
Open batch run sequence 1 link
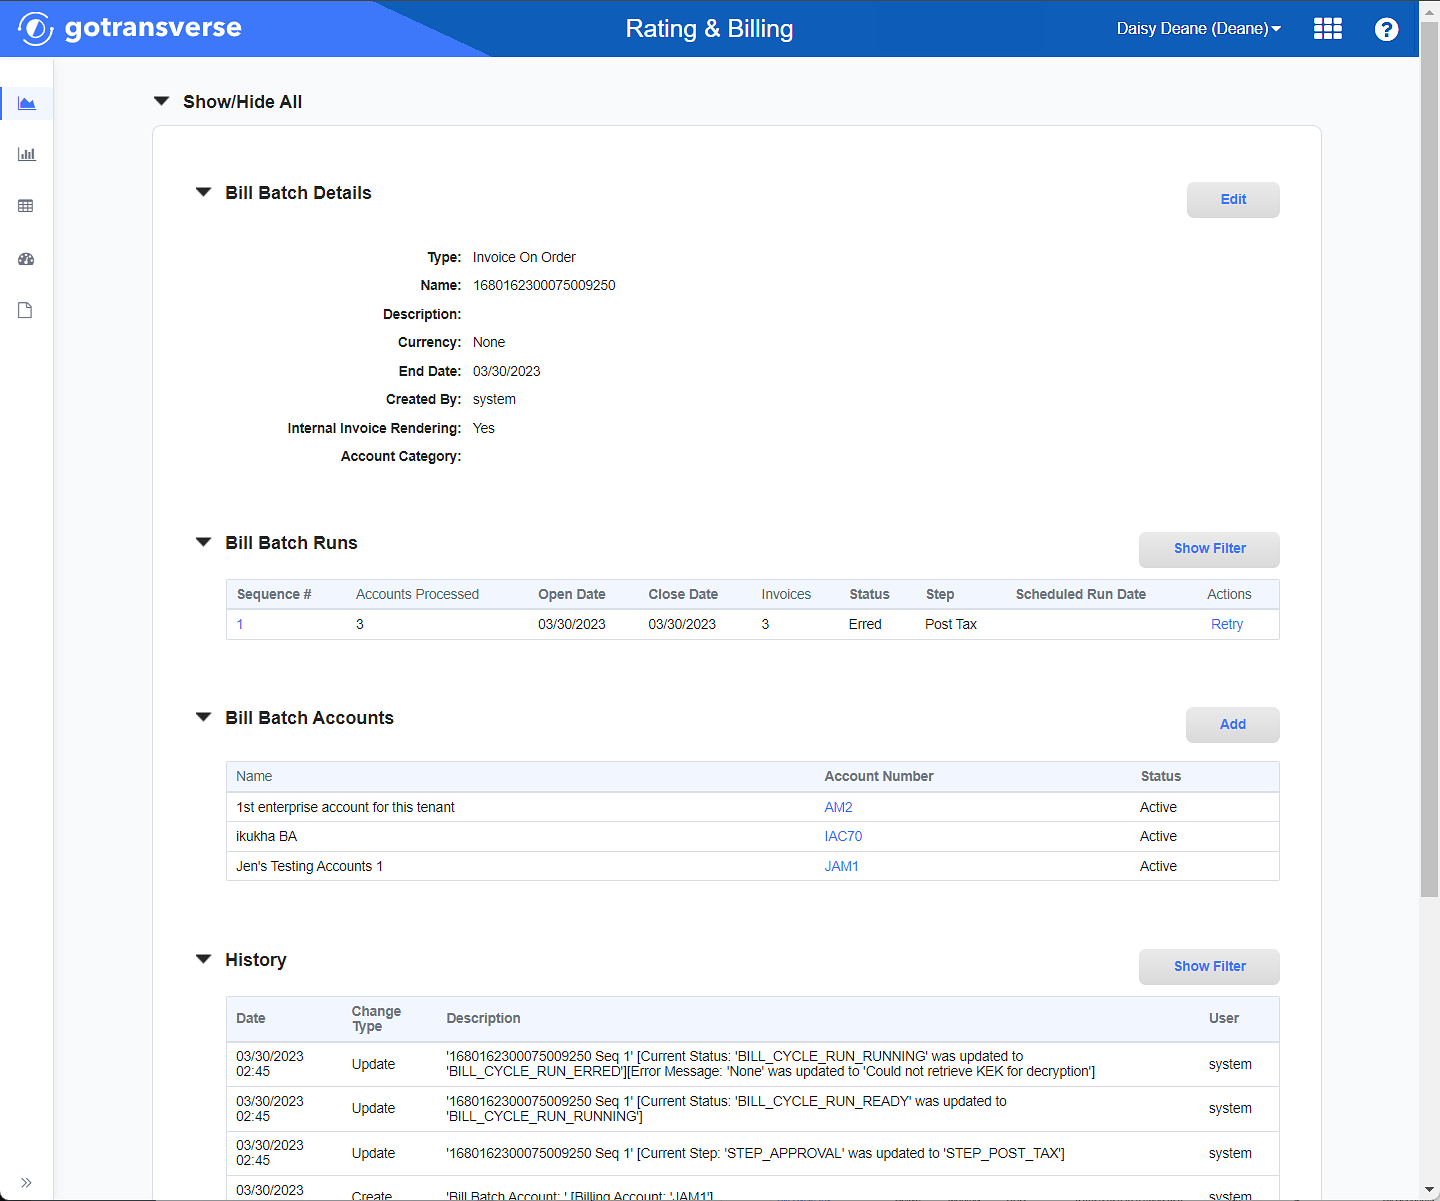coord(240,624)
